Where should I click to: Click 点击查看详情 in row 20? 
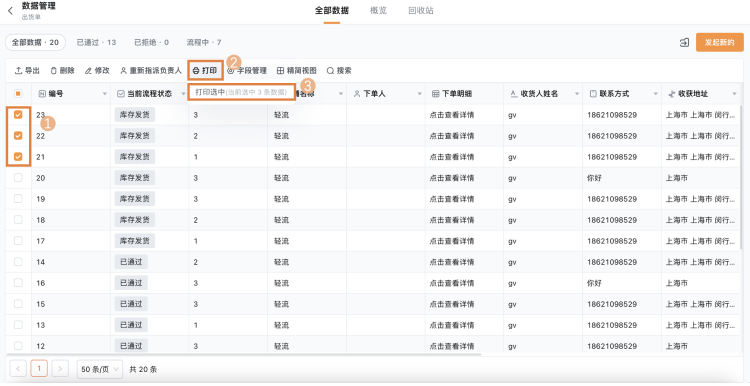(452, 178)
